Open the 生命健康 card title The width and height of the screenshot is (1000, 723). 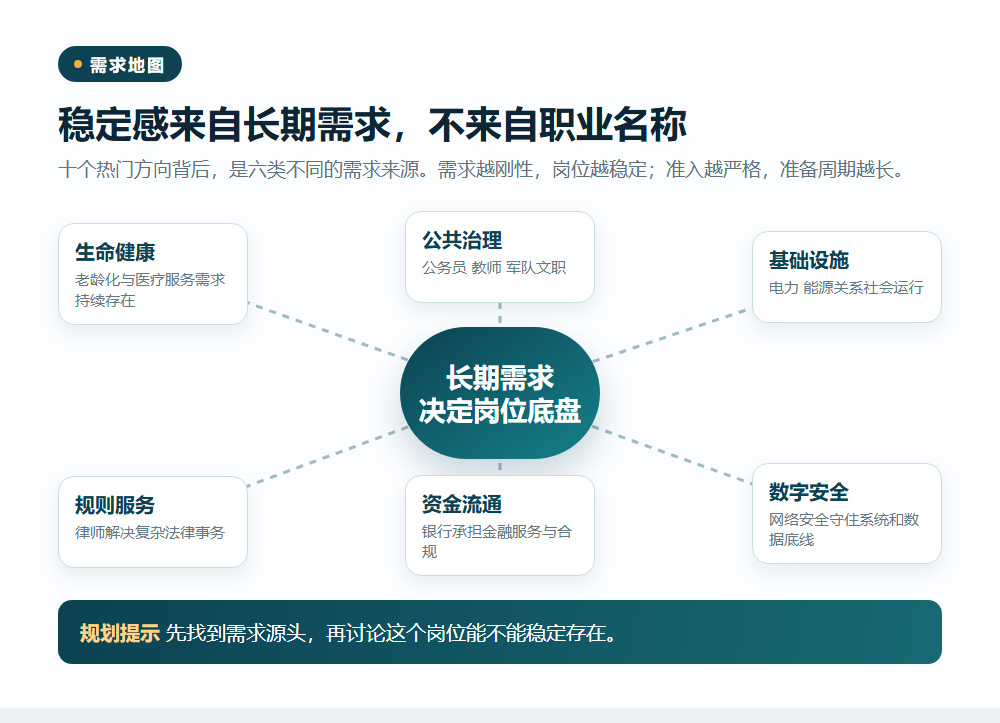pos(115,252)
